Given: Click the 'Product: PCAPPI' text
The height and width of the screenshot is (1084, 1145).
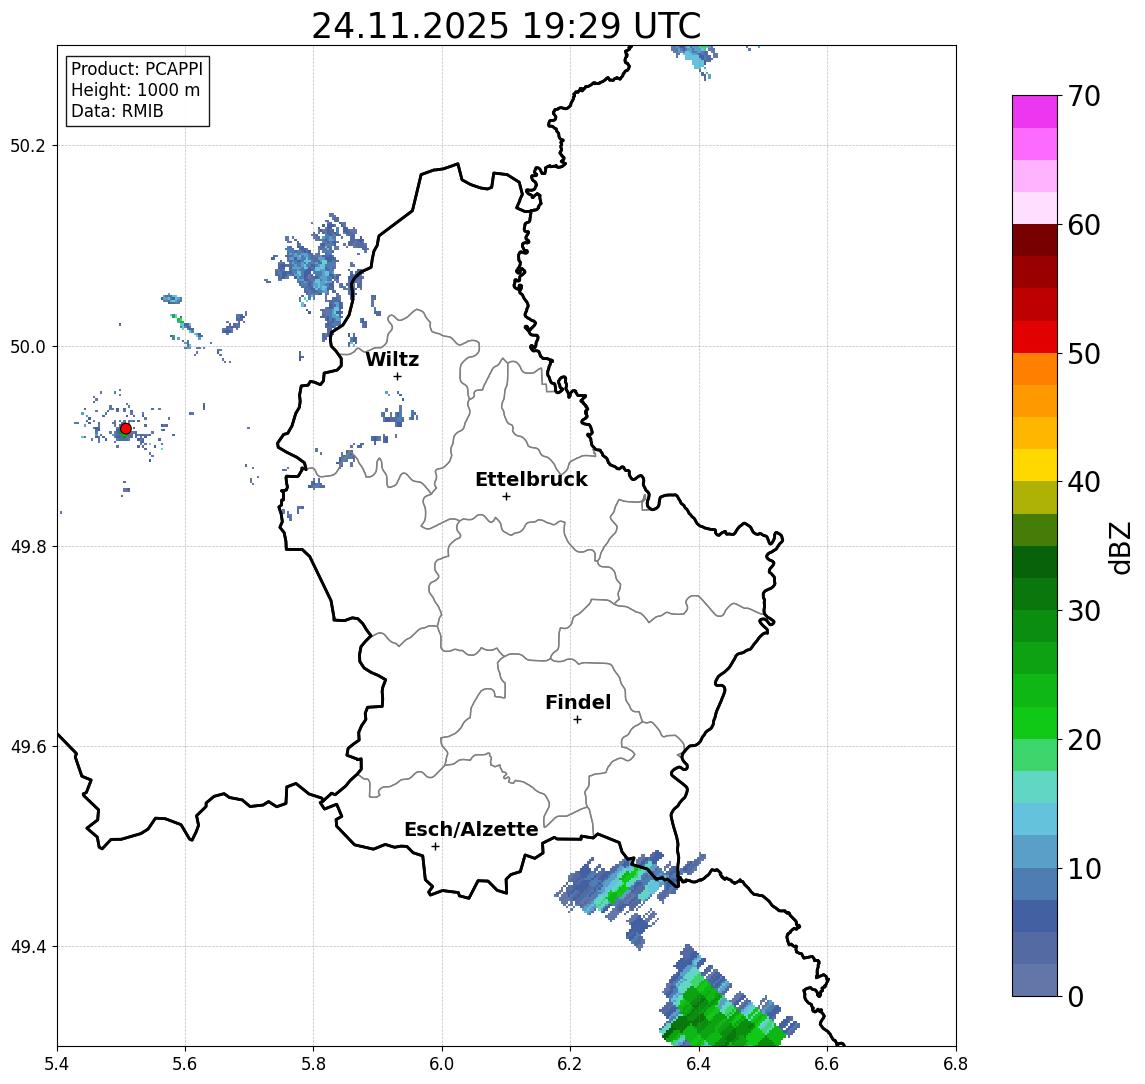Looking at the screenshot, I should 137,69.
